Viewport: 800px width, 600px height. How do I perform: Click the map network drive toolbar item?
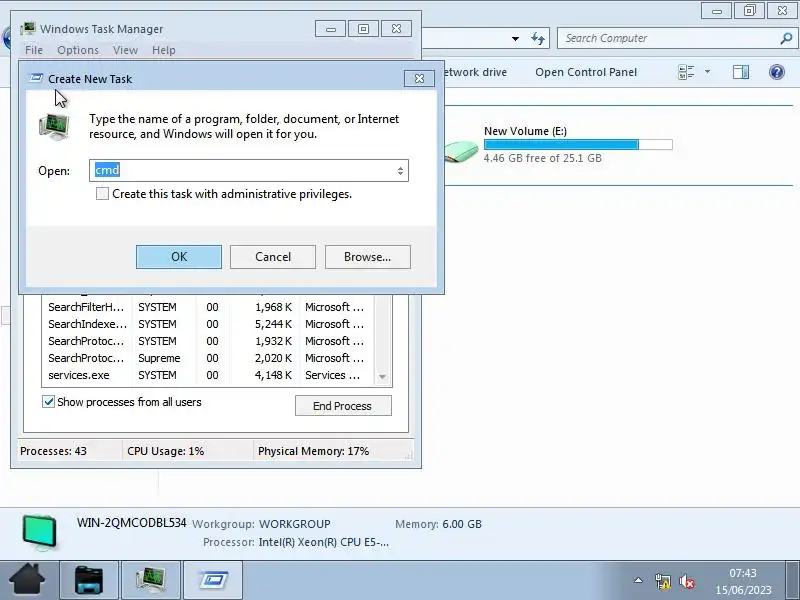pos(474,72)
